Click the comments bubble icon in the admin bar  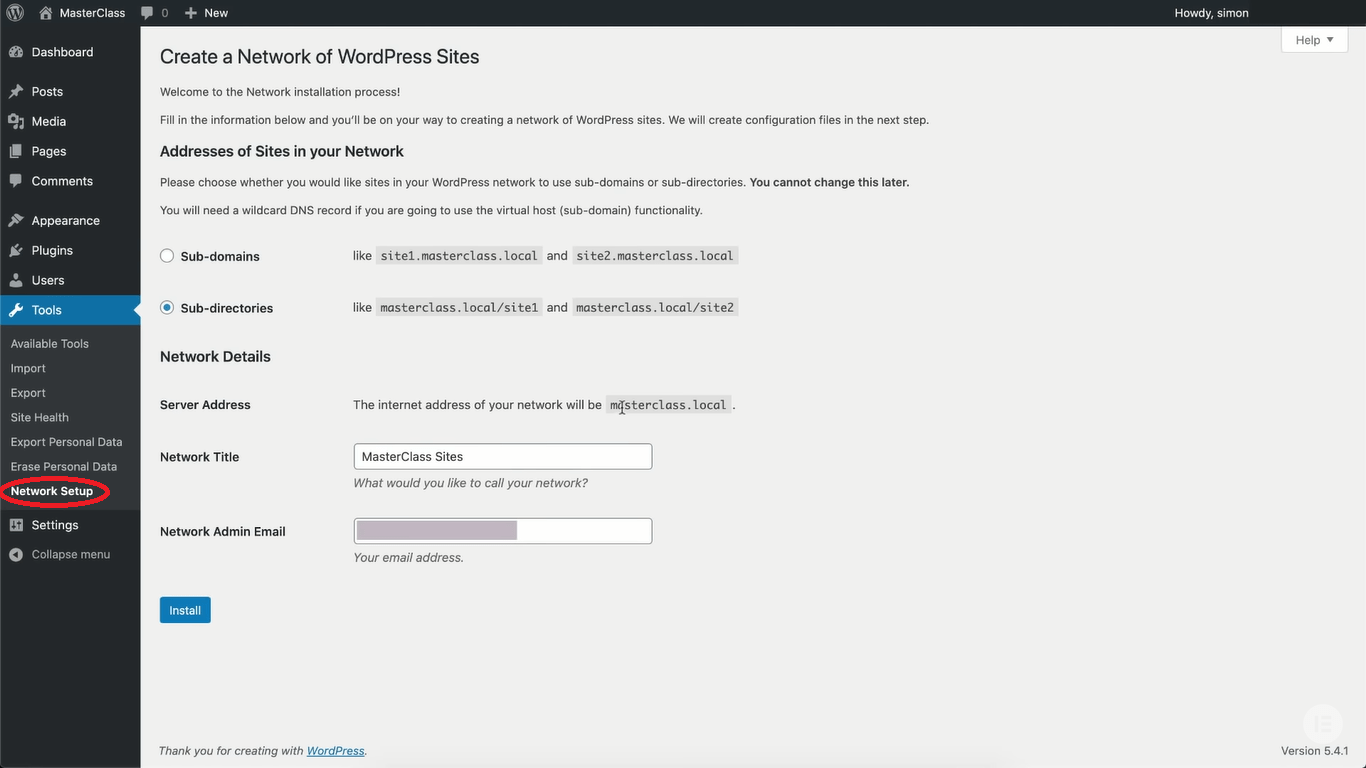(x=147, y=13)
